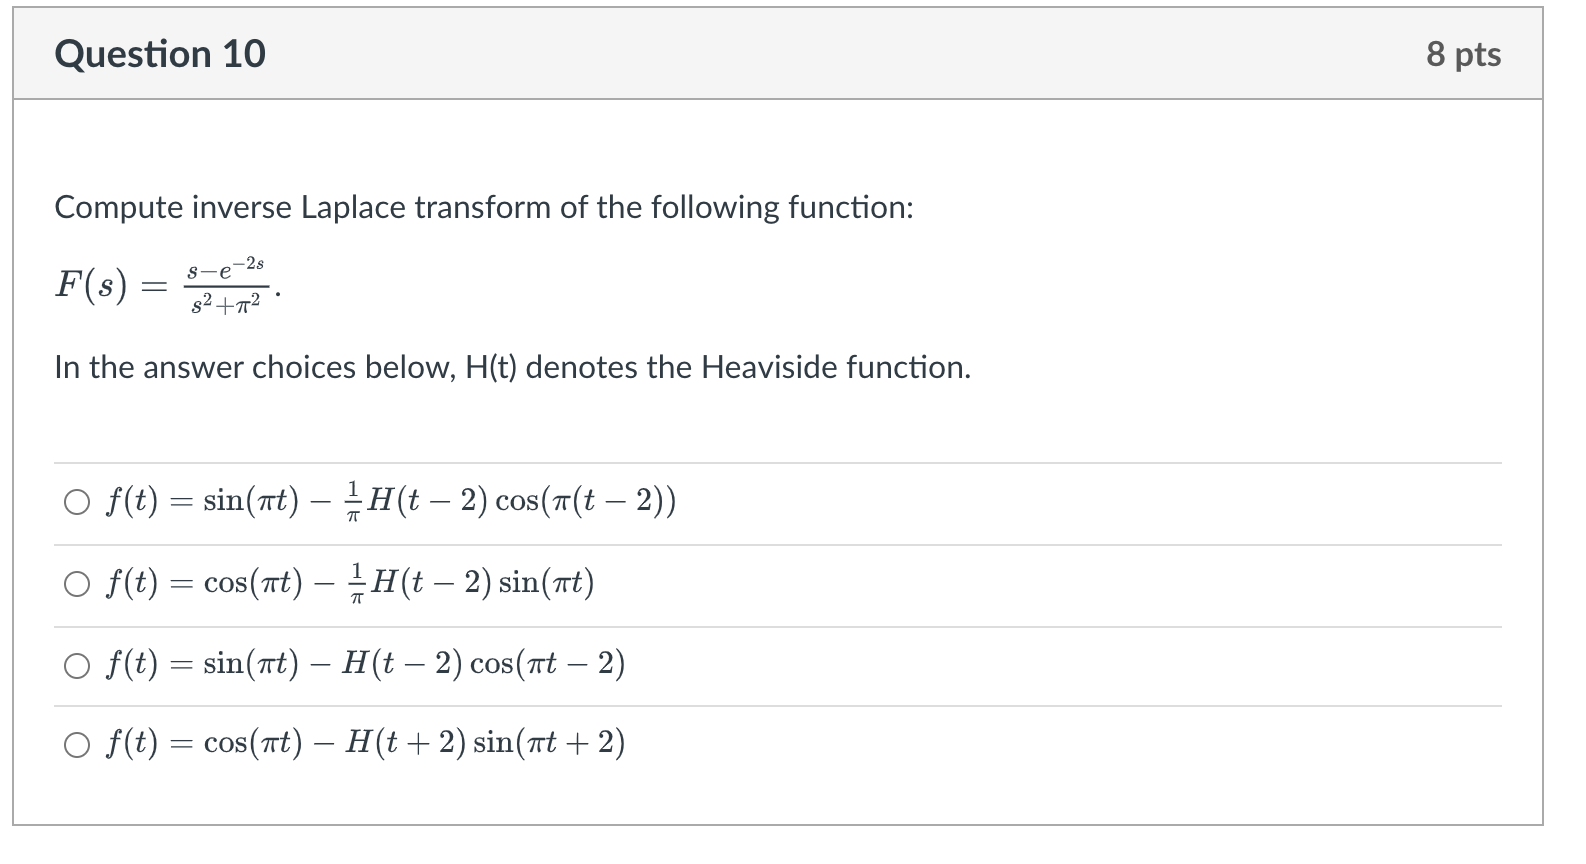Choose the radio button for cos(πt) − (1/π)H(t−2)sin(πt)
Viewport: 1586px width, 864px height.
pyautogui.click(x=77, y=584)
